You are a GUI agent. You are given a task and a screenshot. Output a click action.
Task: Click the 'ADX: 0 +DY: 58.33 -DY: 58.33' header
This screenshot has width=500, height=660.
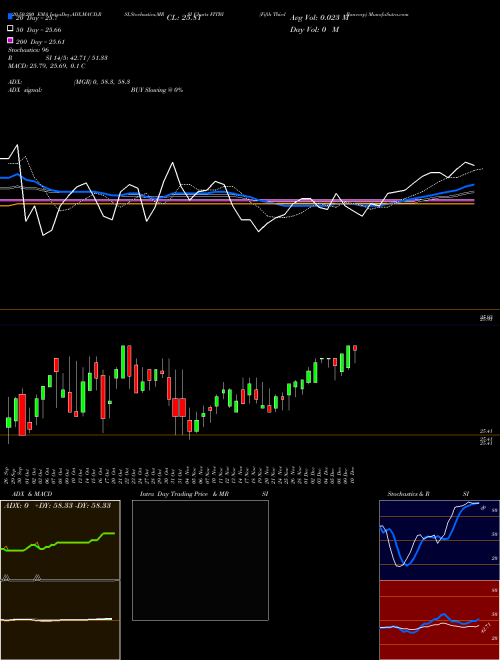click(x=57, y=506)
